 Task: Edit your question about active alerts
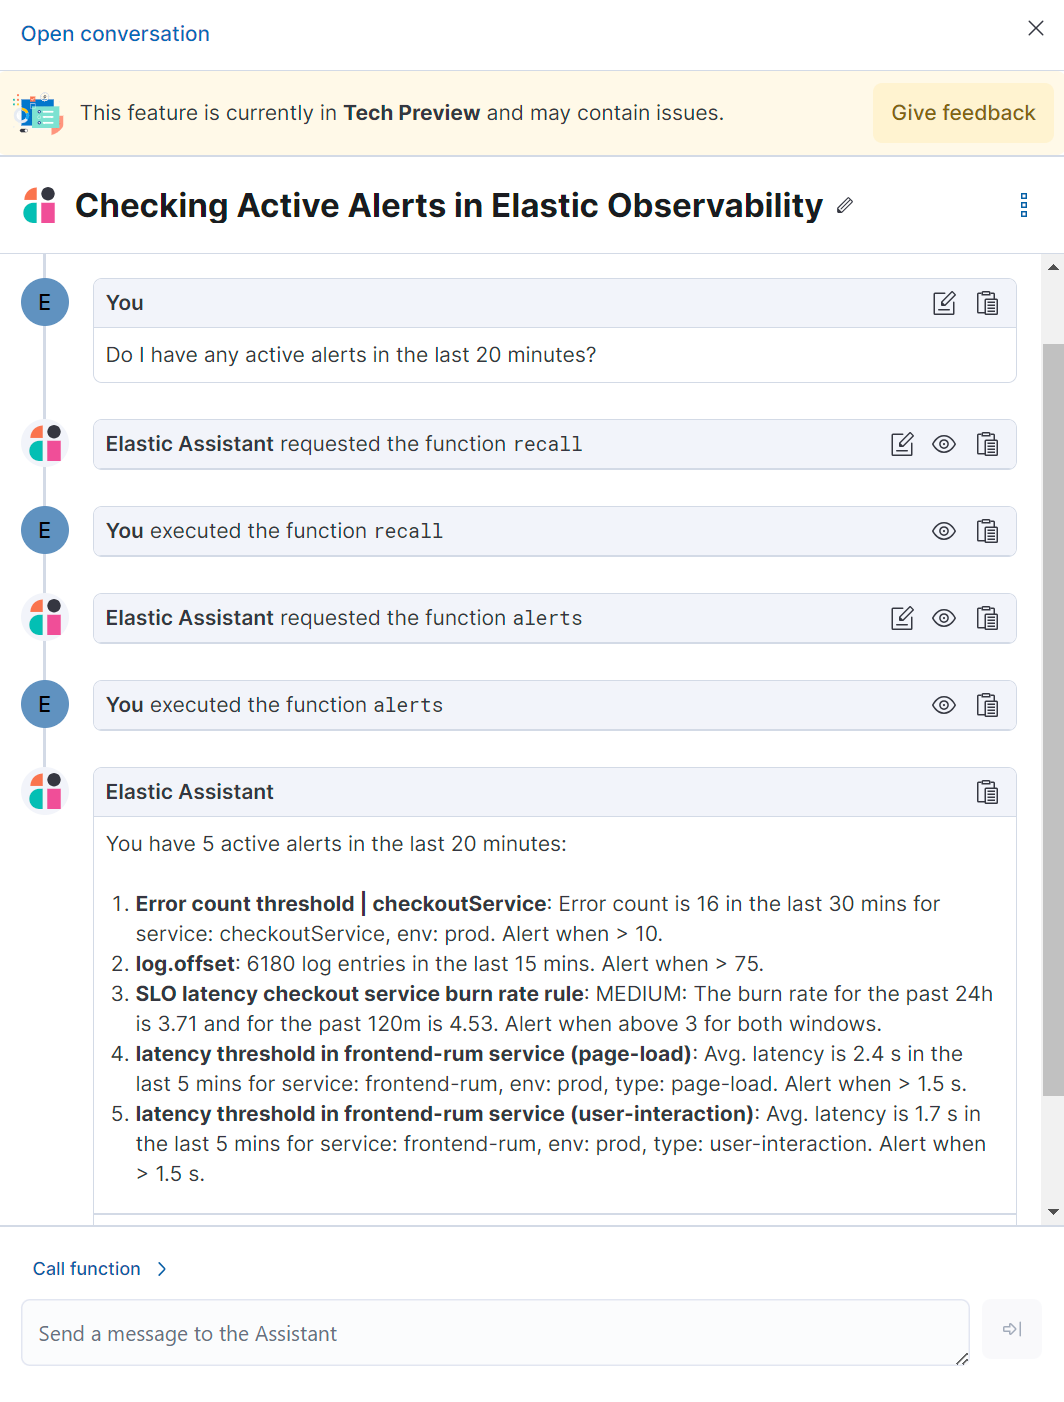click(x=944, y=302)
